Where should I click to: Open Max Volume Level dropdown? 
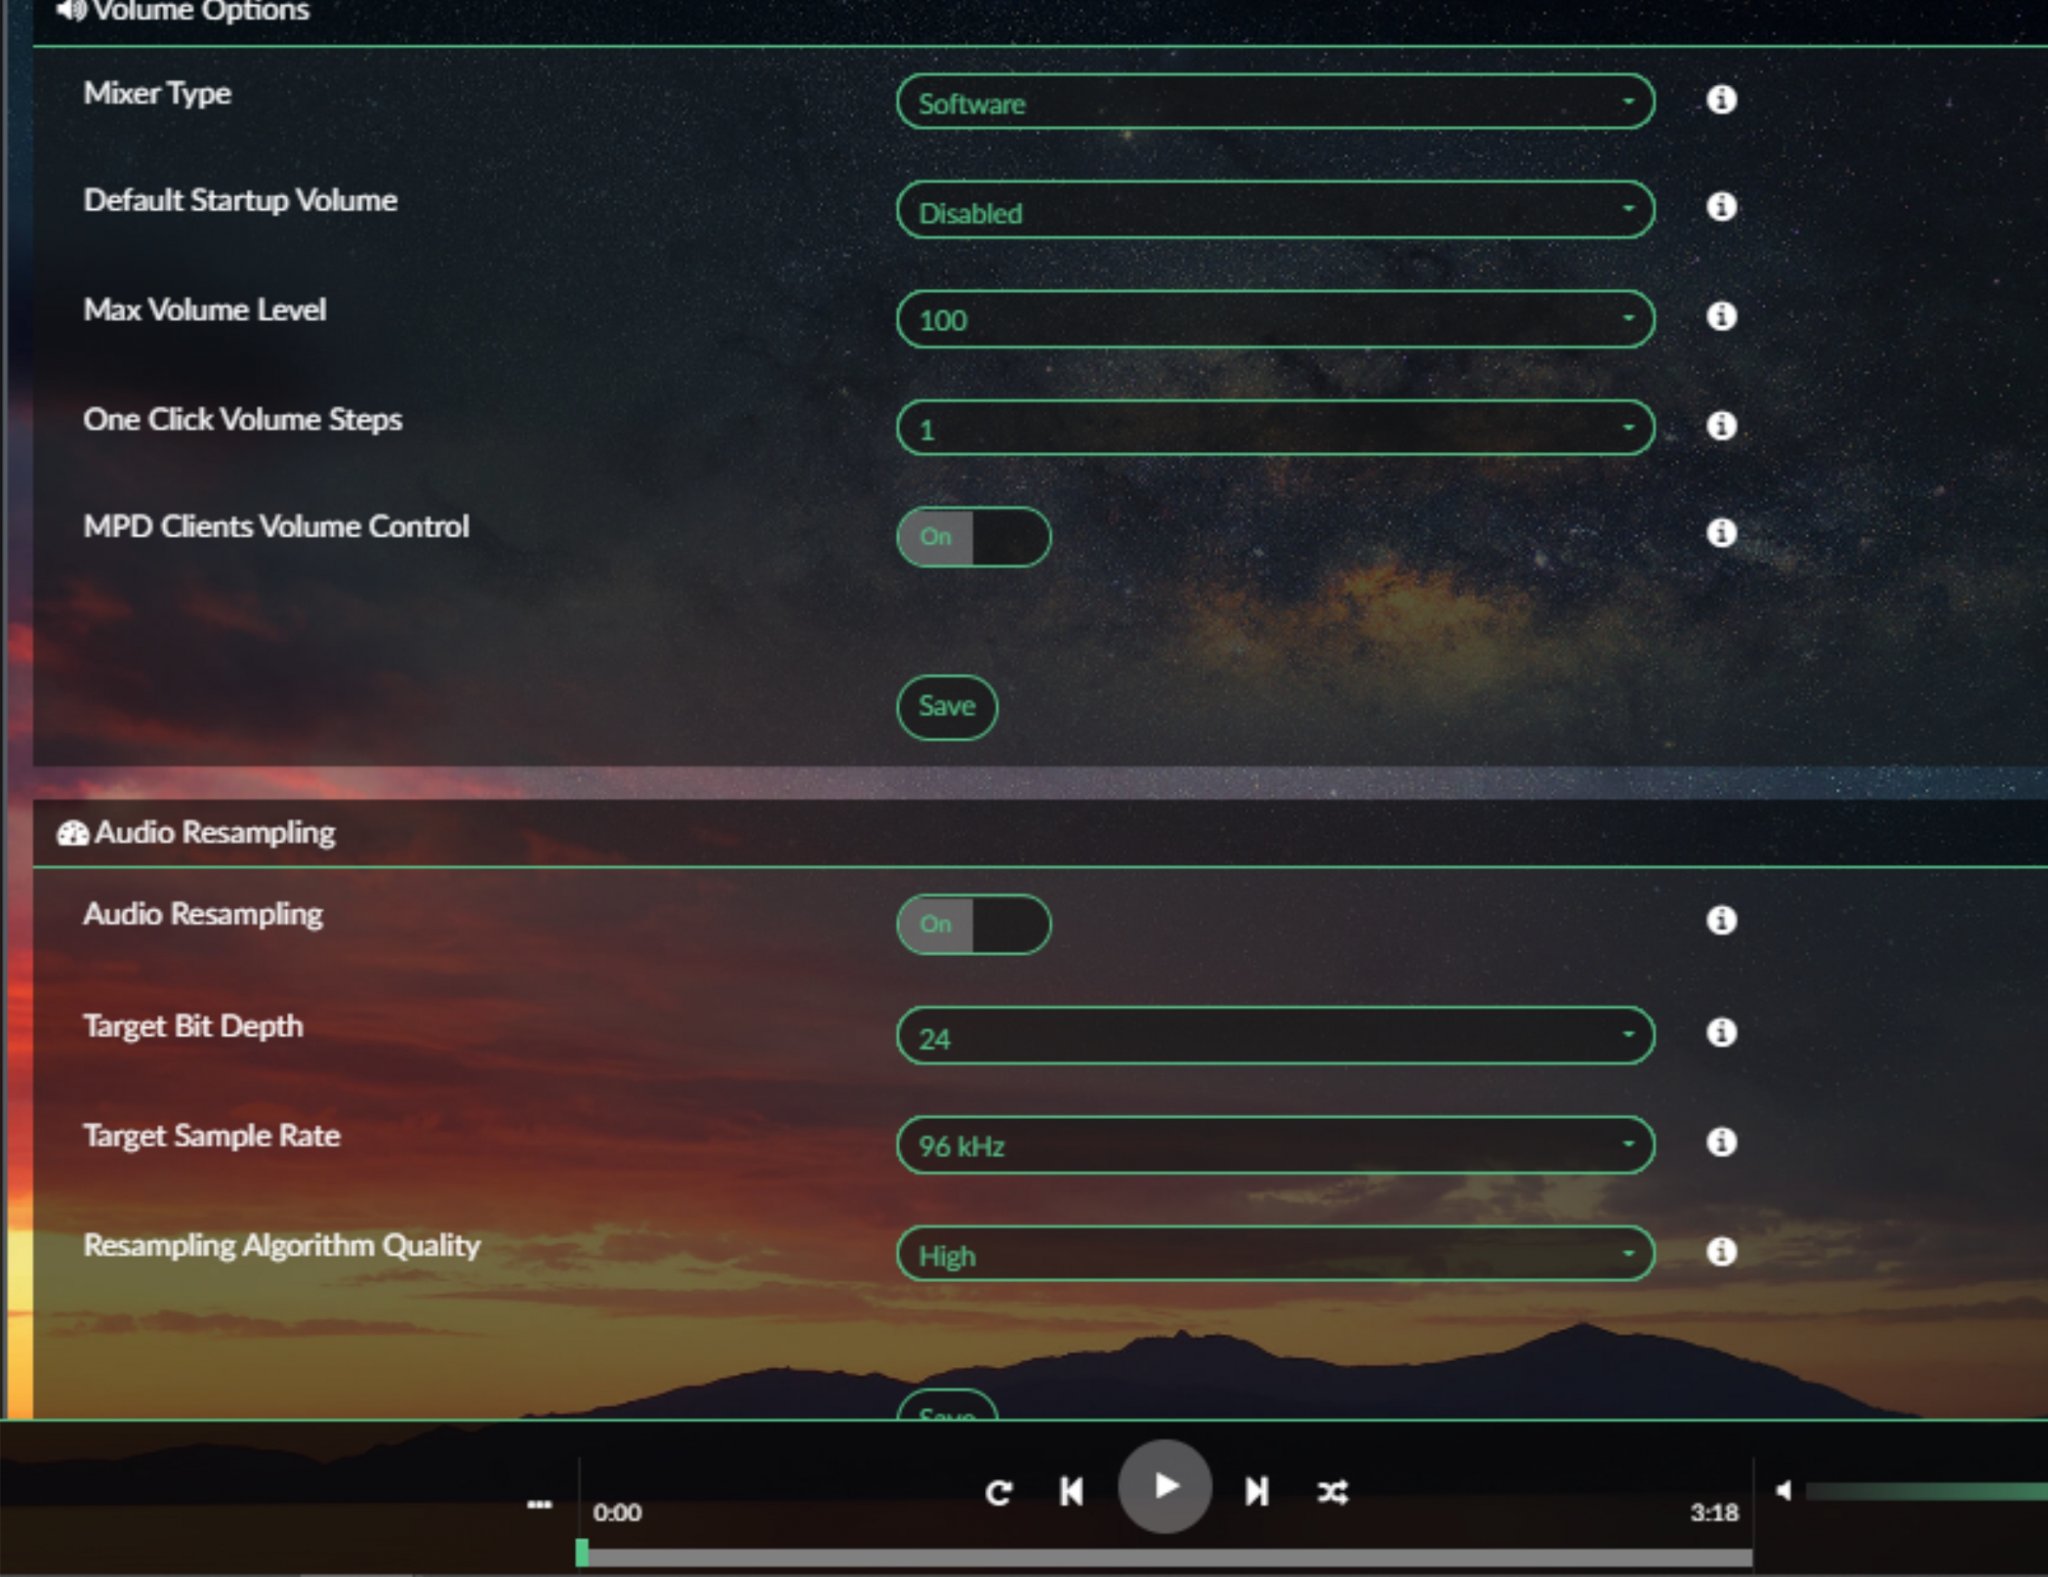pos(1275,319)
